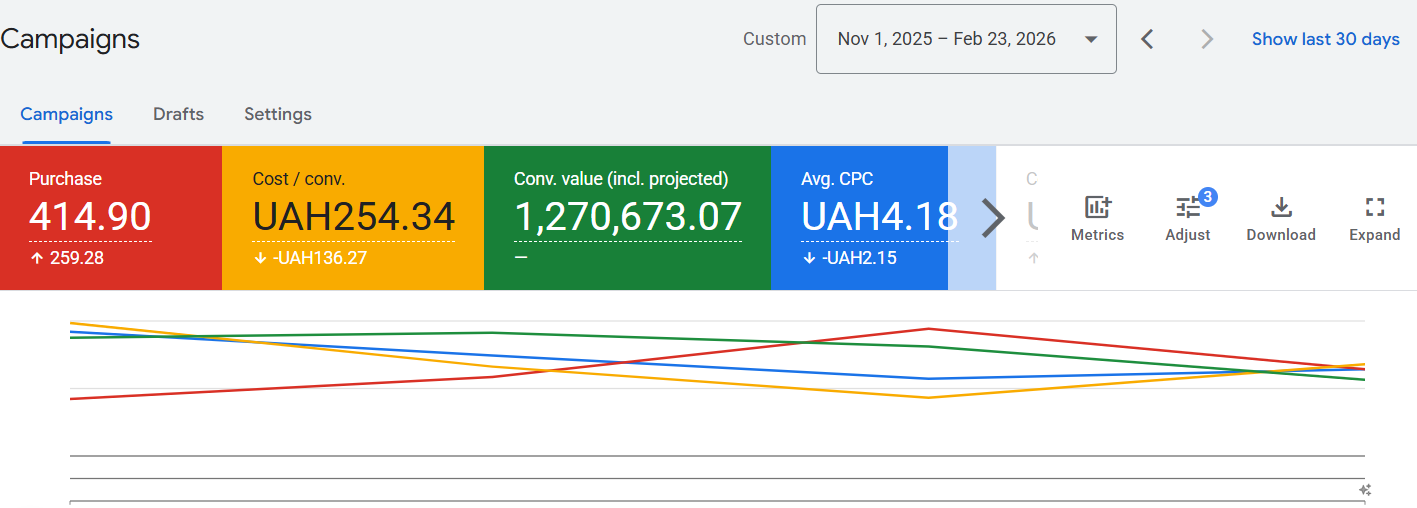Image resolution: width=1417 pixels, height=508 pixels.
Task: Switch to the Campaigns tab
Action: pos(66,114)
